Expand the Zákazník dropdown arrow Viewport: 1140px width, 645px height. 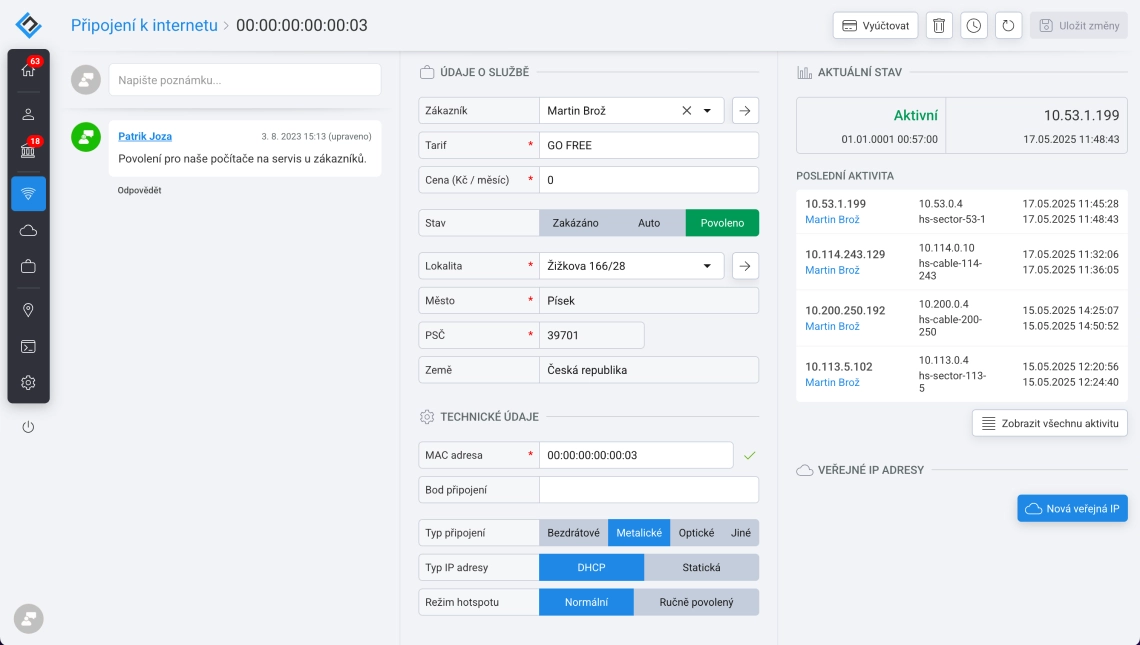point(708,111)
